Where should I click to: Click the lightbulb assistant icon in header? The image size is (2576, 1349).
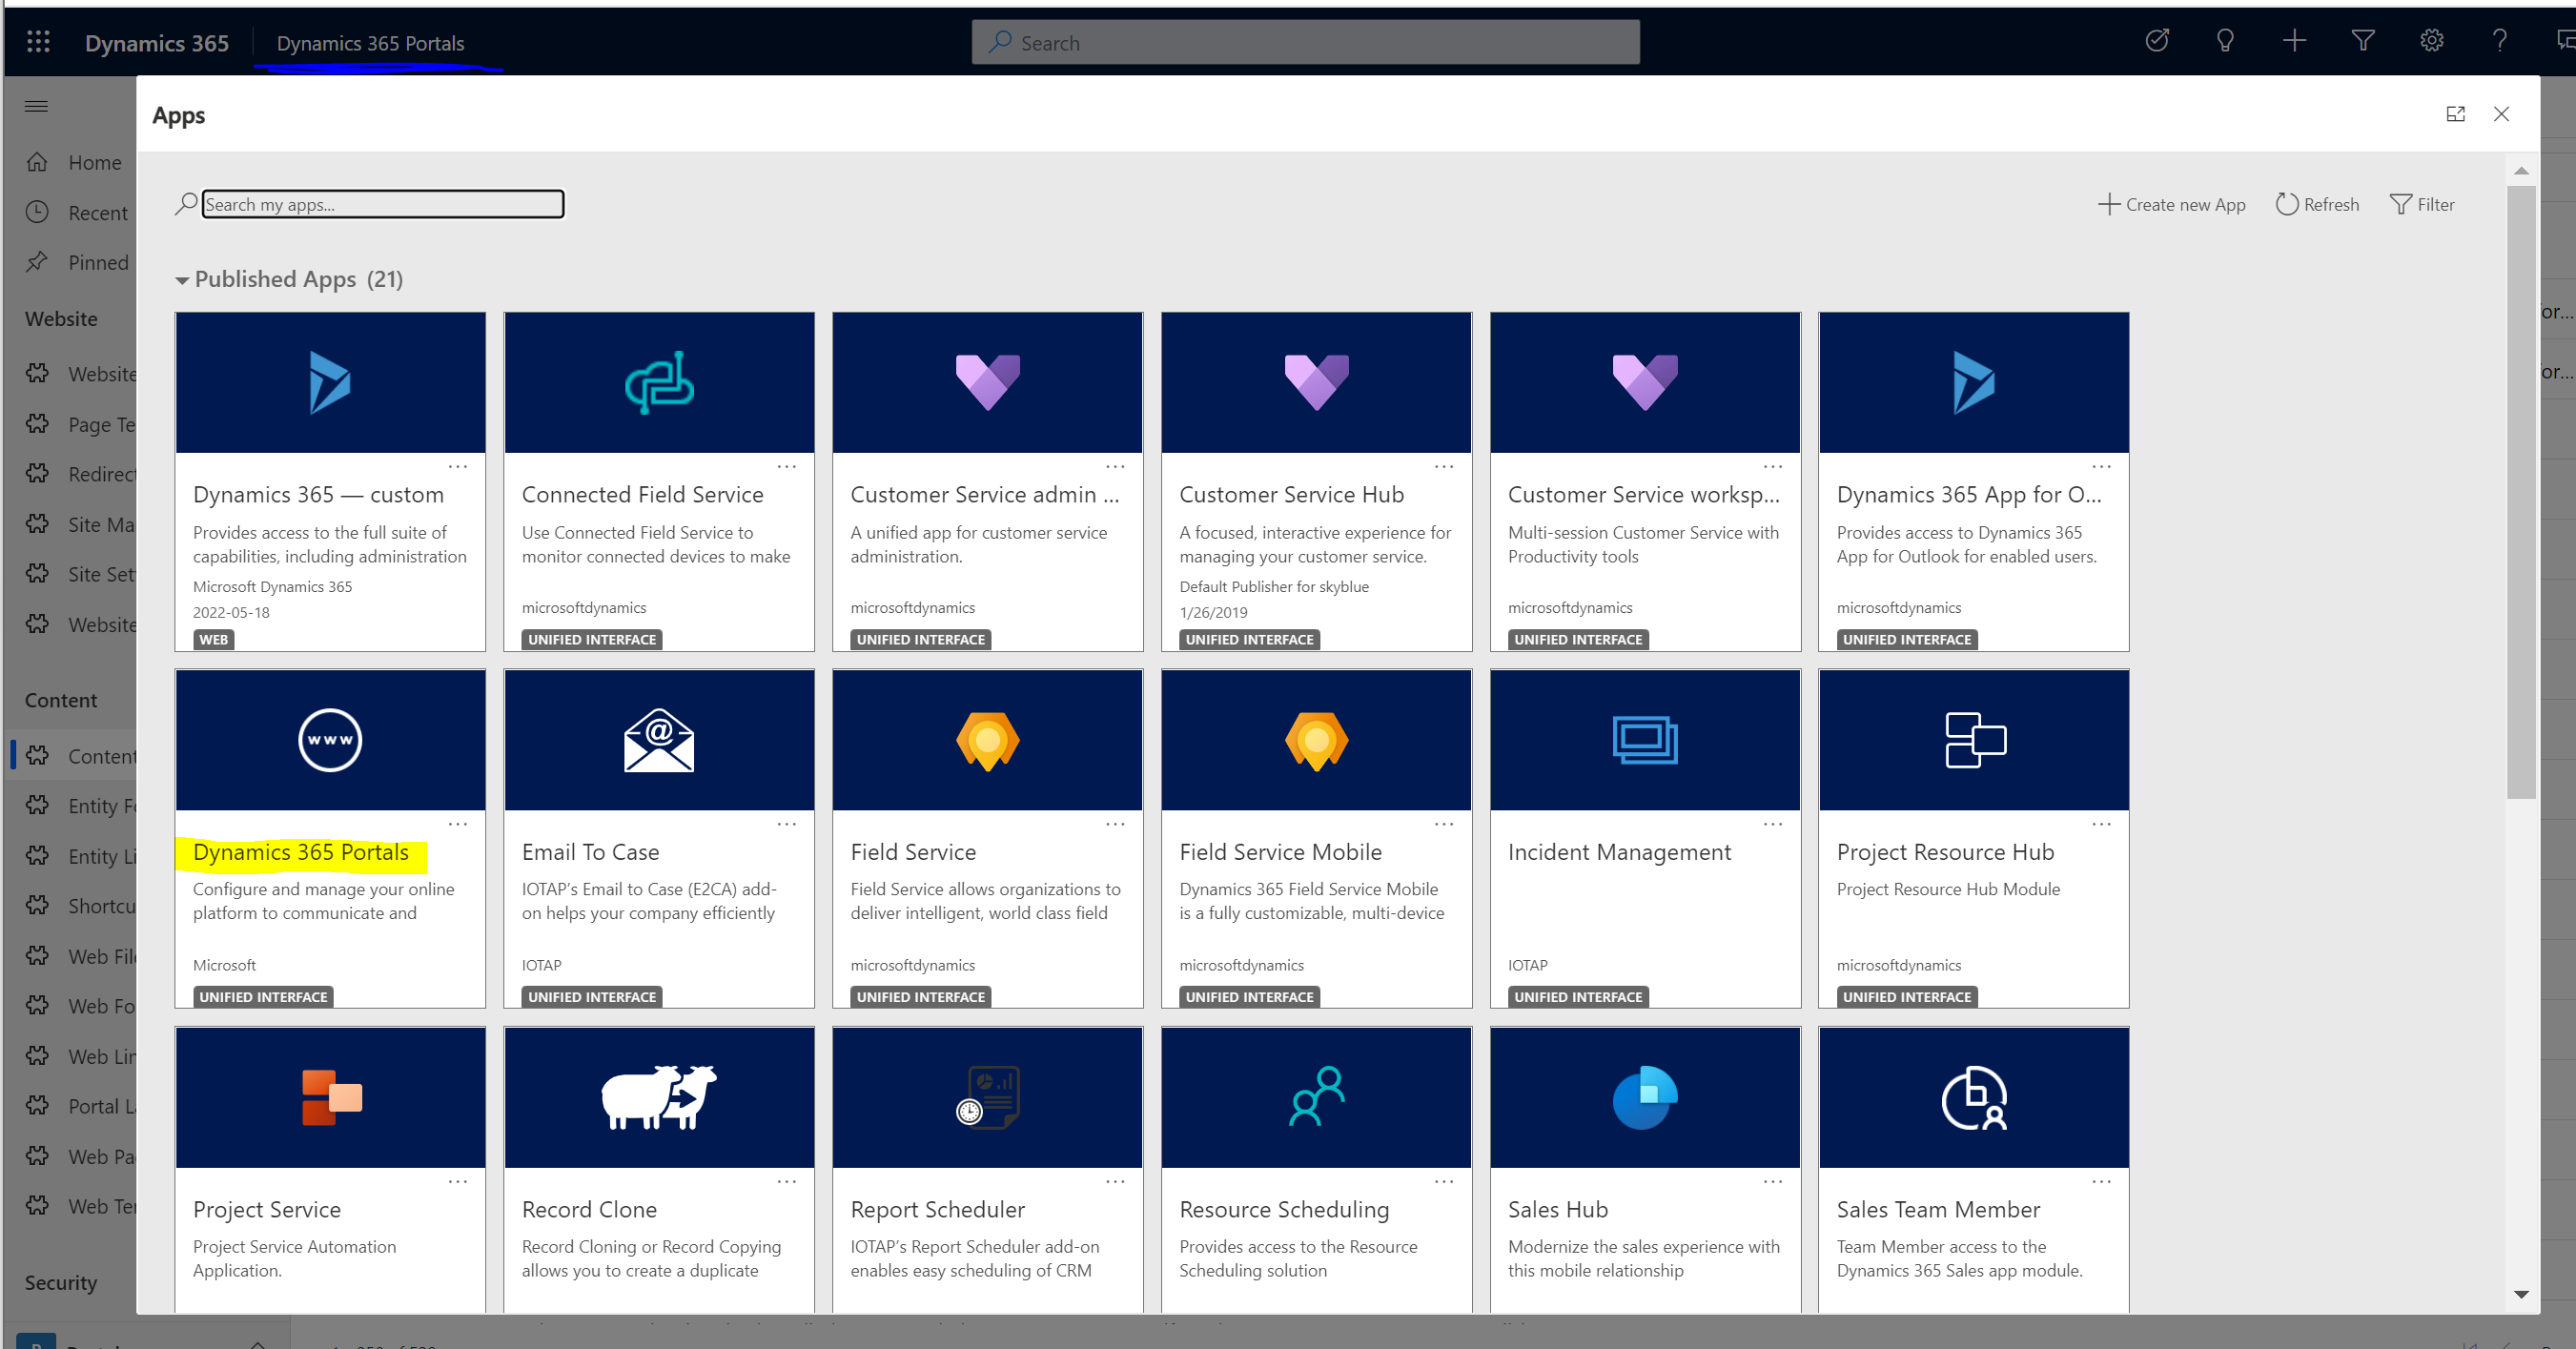click(2225, 41)
